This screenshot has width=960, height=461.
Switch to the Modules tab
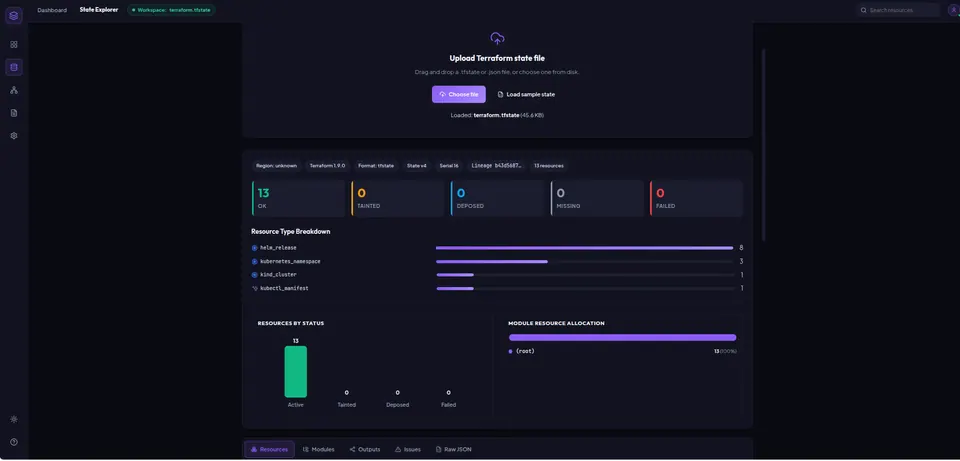point(319,449)
